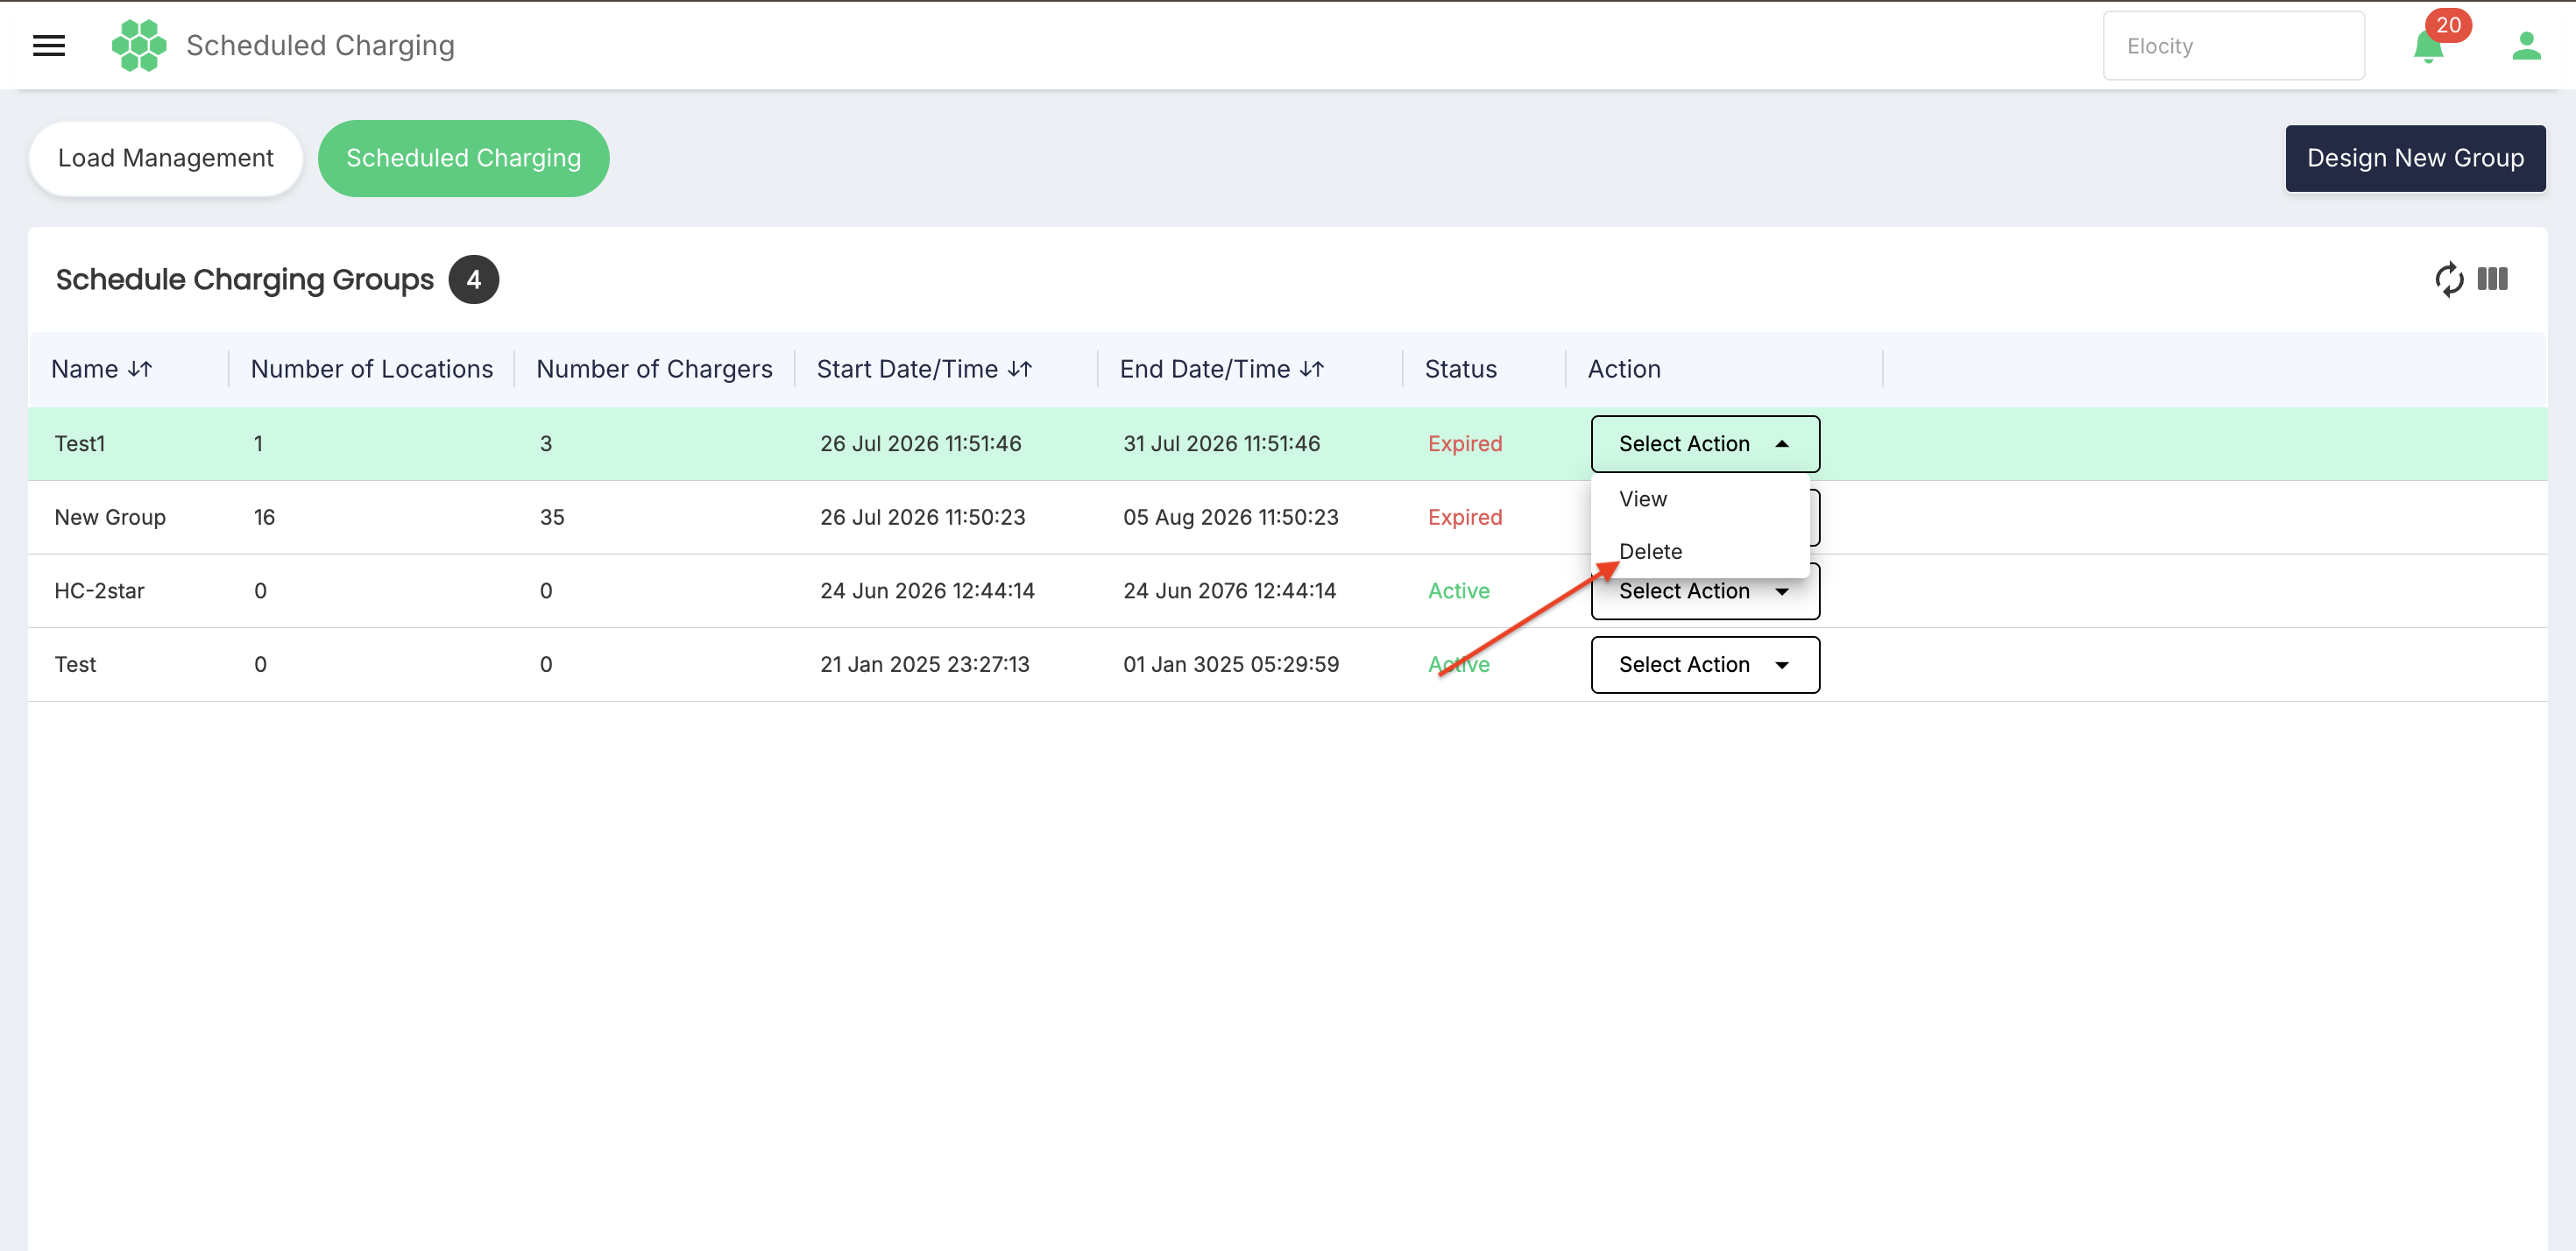Viewport: 2576px width, 1251px height.
Task: Click the Expired status for New Group
Action: pos(1465,517)
